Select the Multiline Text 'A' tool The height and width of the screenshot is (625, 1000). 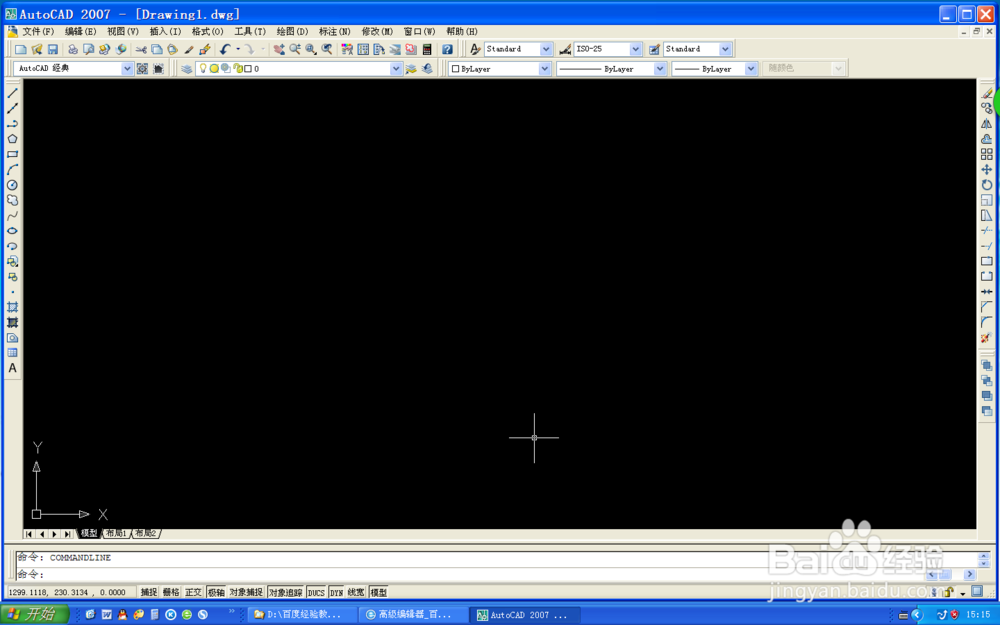[x=12, y=368]
